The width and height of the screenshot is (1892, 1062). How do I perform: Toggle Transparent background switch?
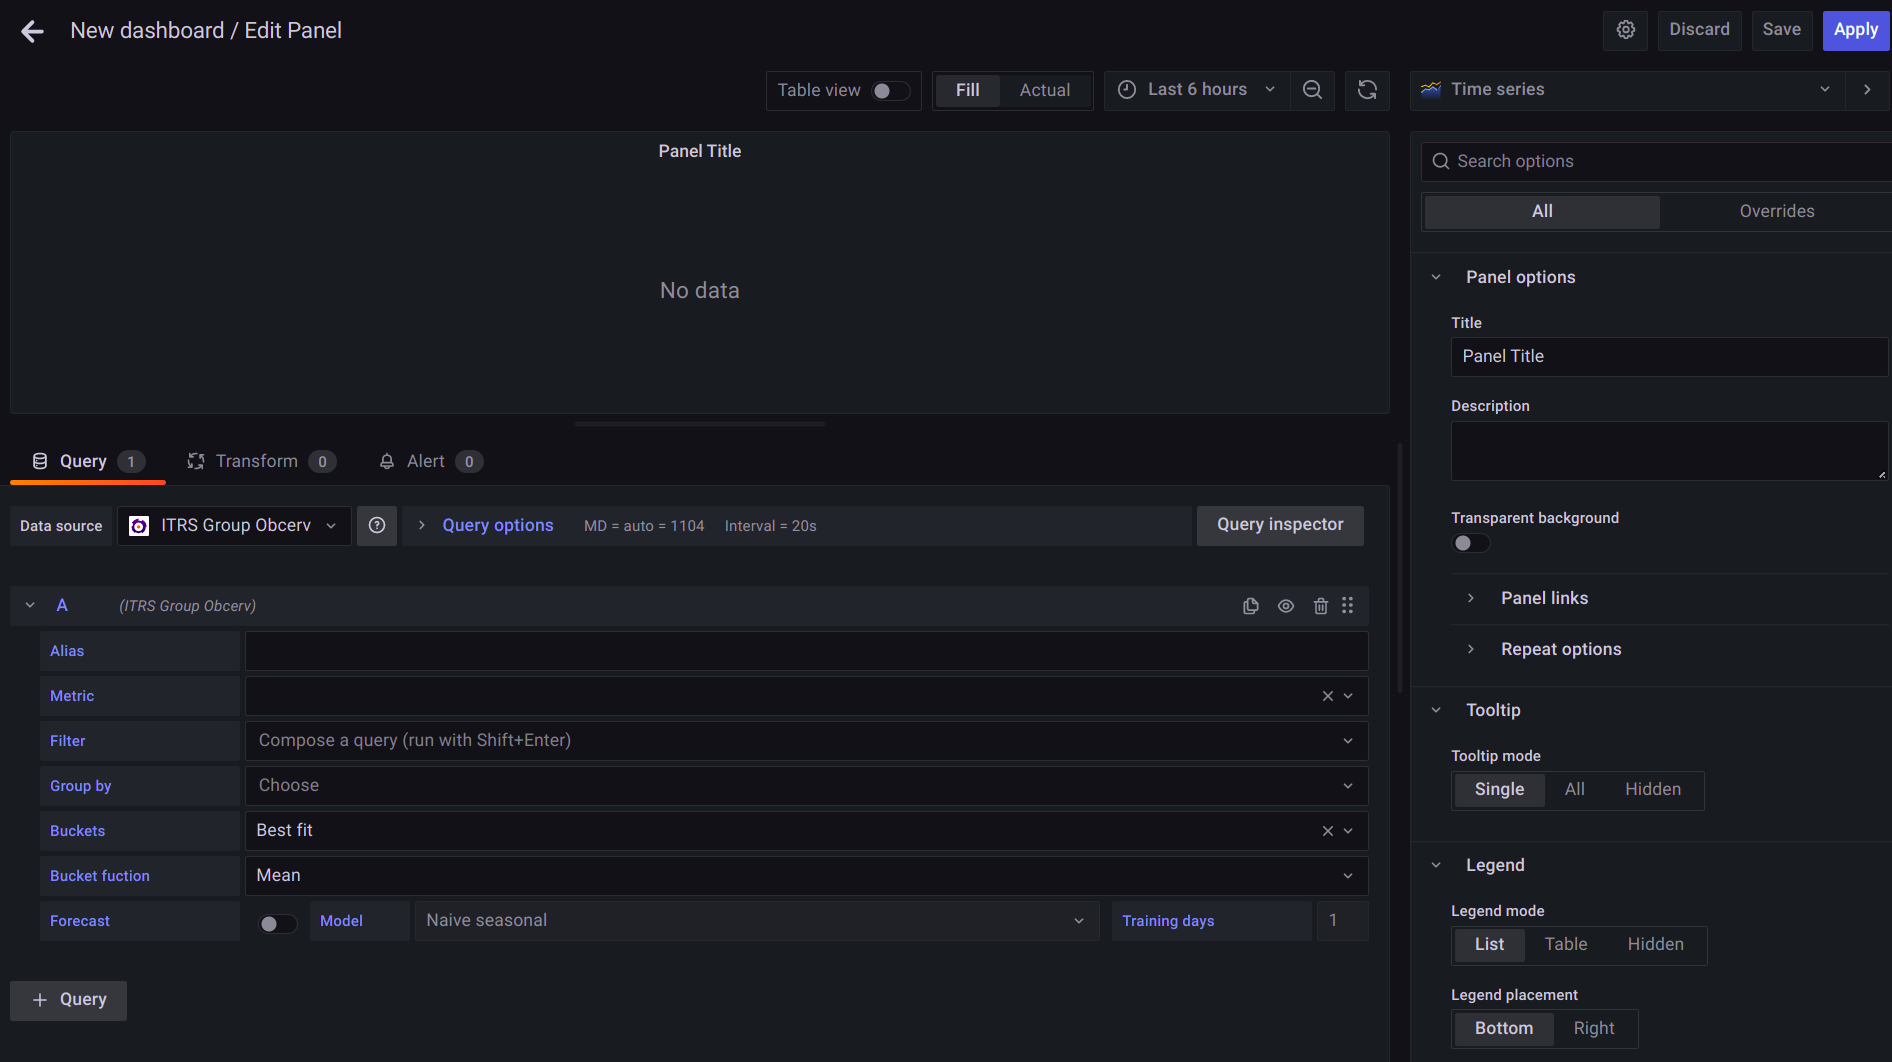point(1471,543)
